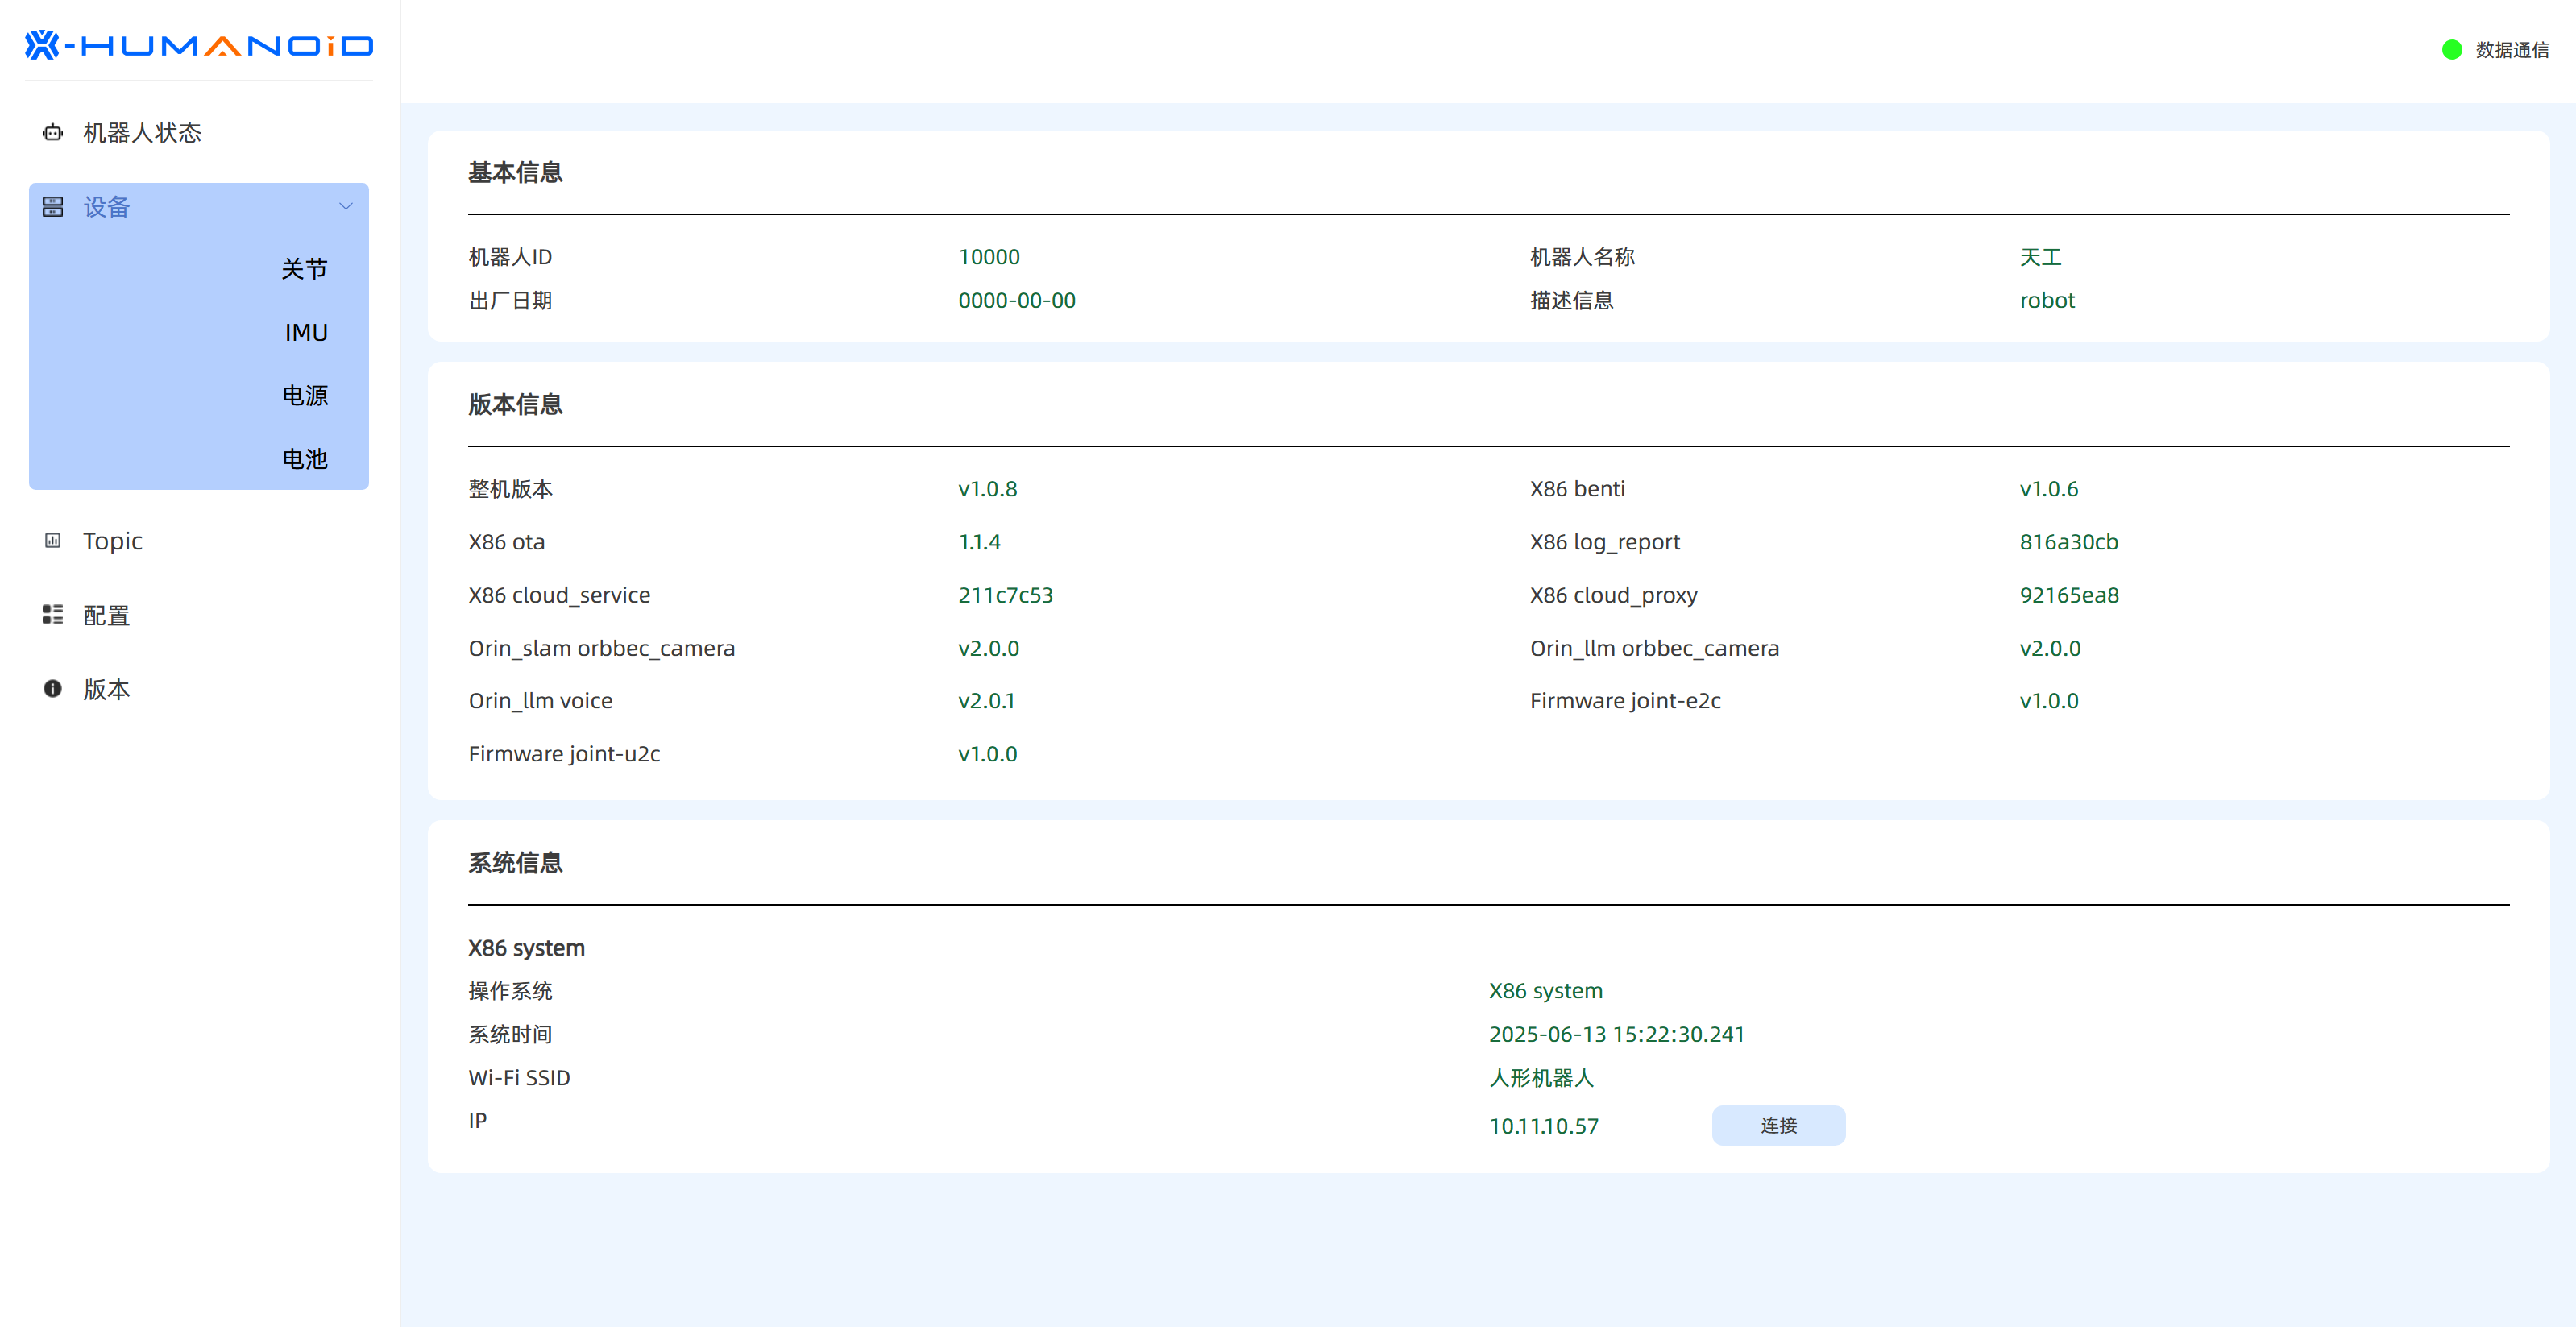Click the green data communication indicator
This screenshot has width=2576, height=1327.
[x=2451, y=50]
